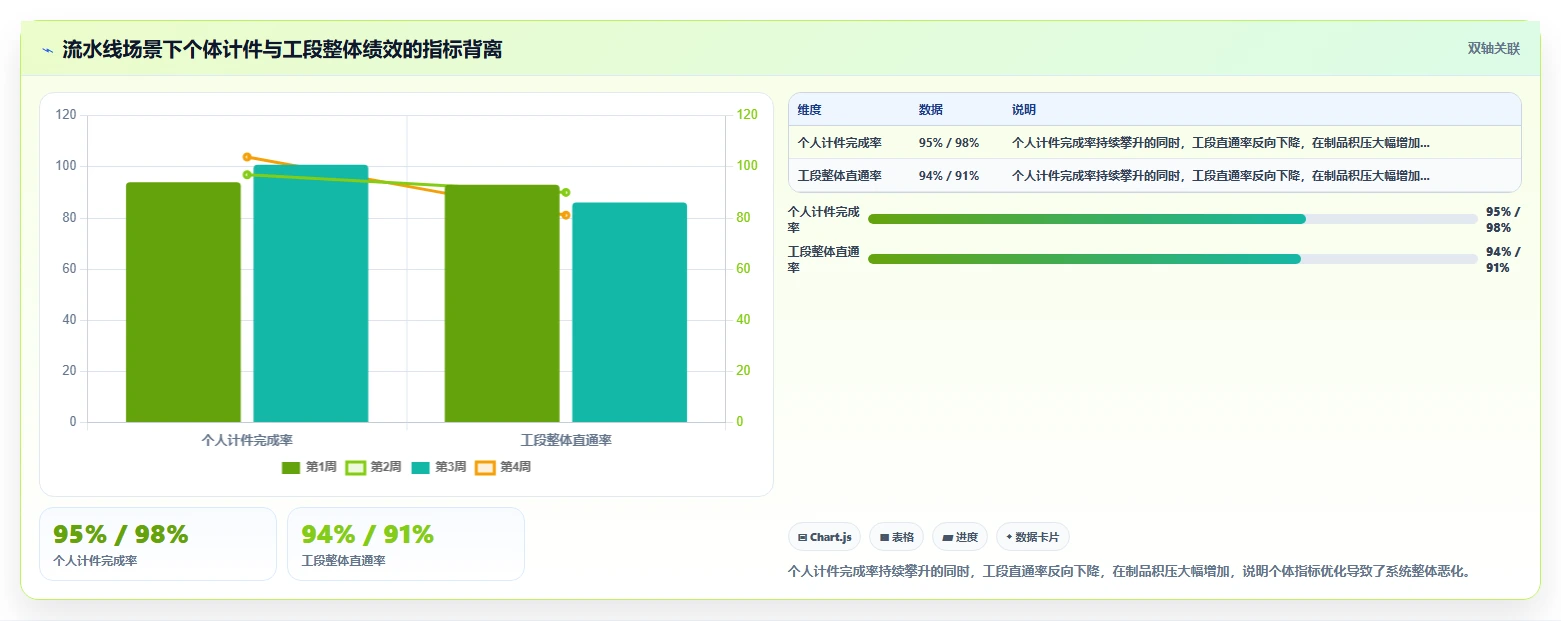Click the 第1周 bar for 工段整体直通率
Image resolution: width=1561 pixels, height=621 pixels.
(x=502, y=303)
